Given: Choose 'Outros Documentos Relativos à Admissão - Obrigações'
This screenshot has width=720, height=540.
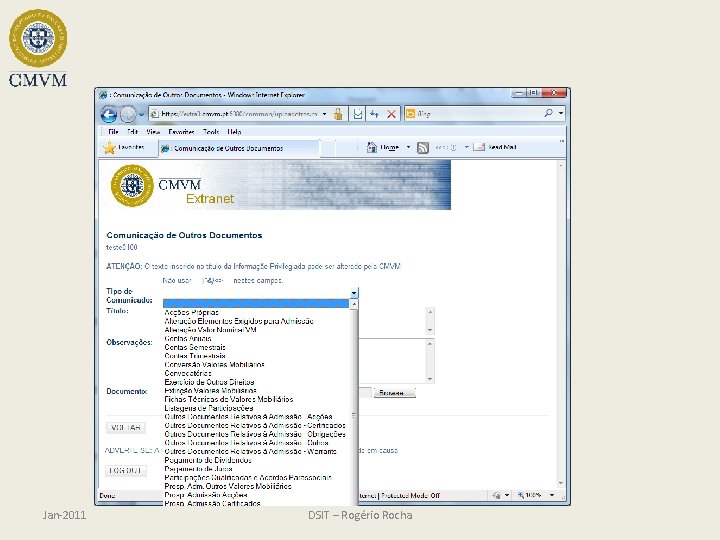Looking at the screenshot, I should (x=255, y=434).
